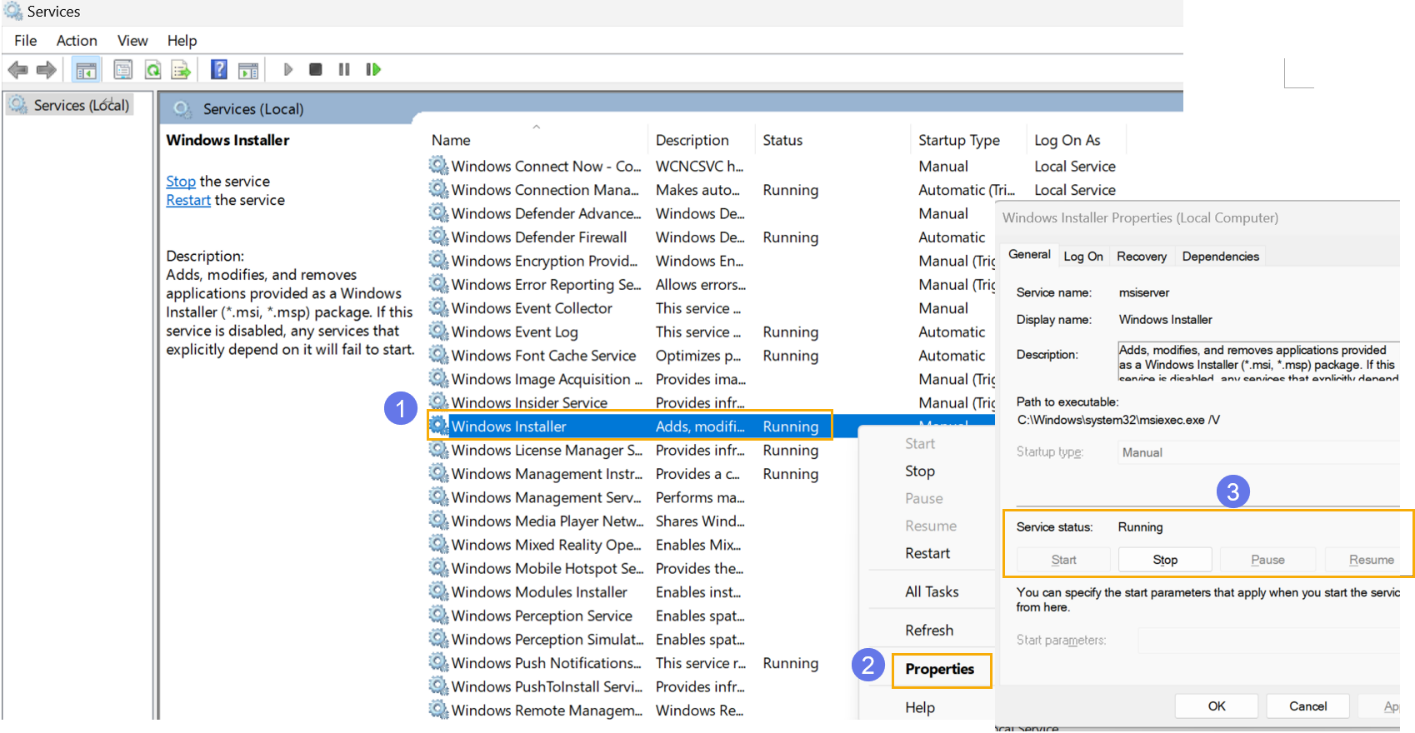This screenshot has height=733, width=1415.
Task: Click the Stop button in properties dialog
Action: (1165, 560)
